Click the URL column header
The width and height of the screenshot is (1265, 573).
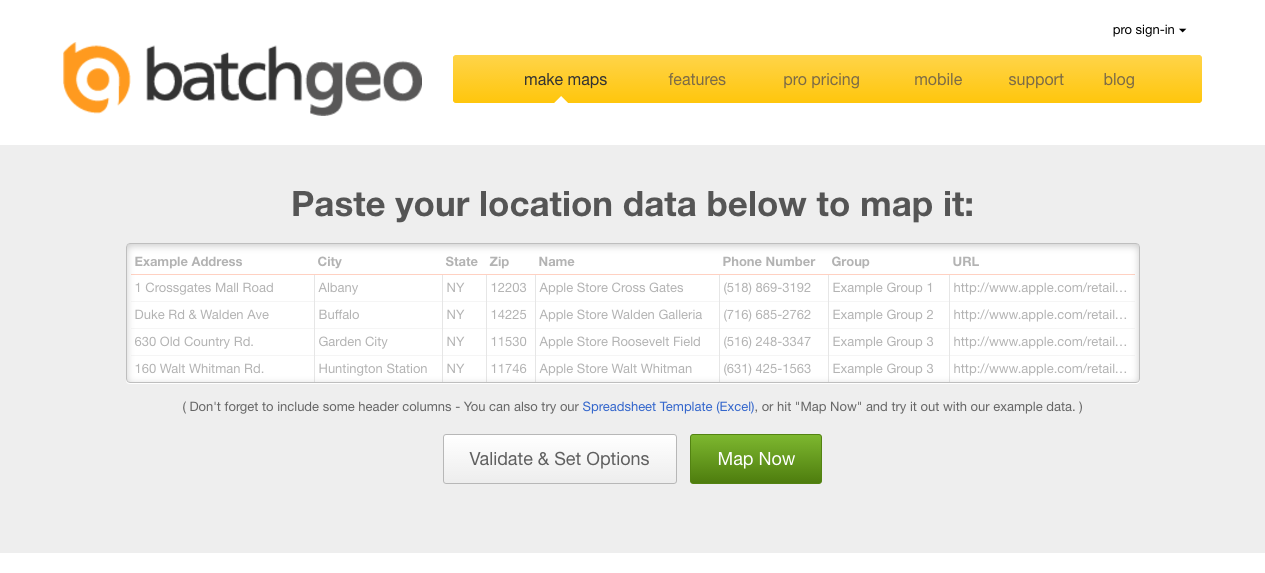click(x=966, y=261)
